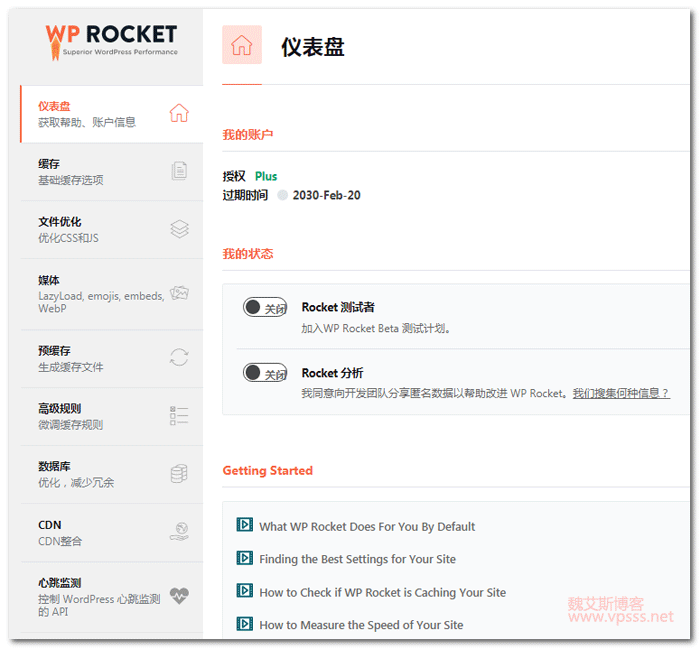
Task: Click the 授权 label
Action: click(x=234, y=176)
